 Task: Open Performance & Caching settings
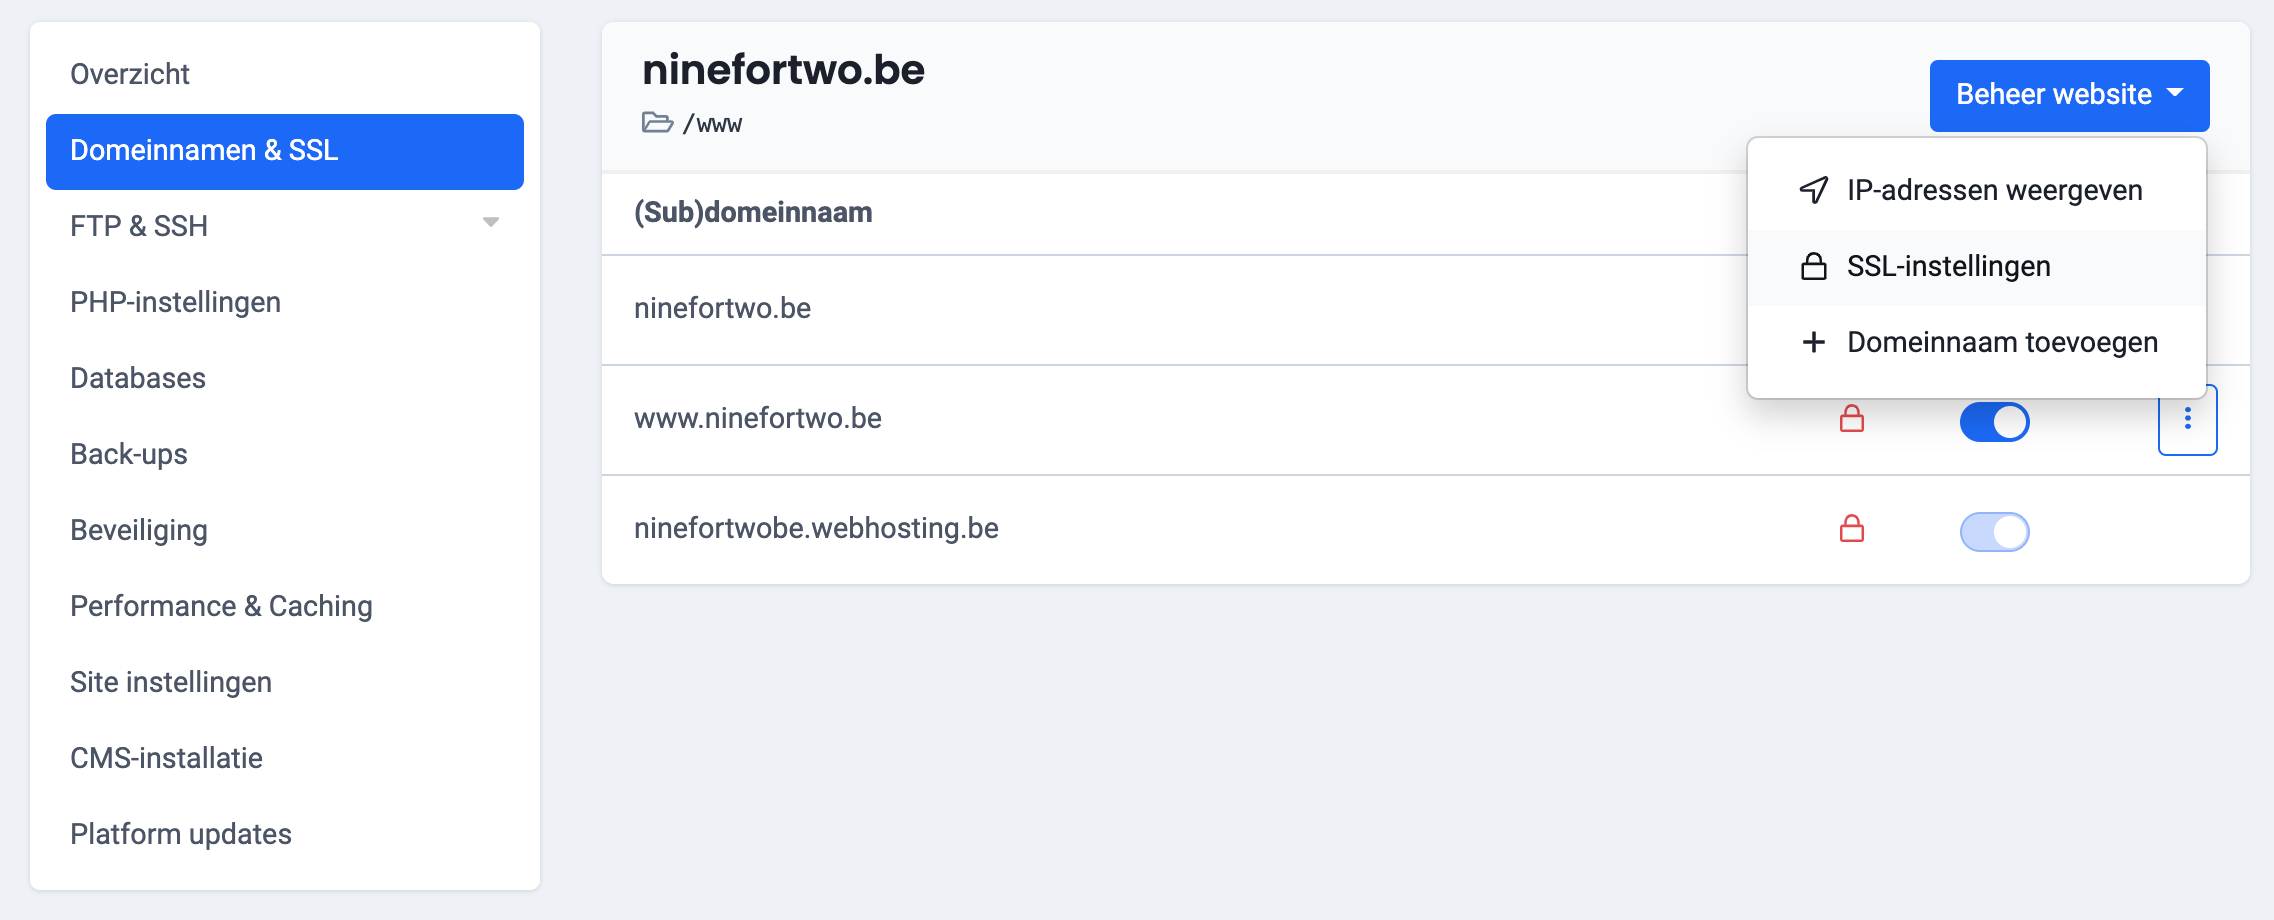(221, 606)
